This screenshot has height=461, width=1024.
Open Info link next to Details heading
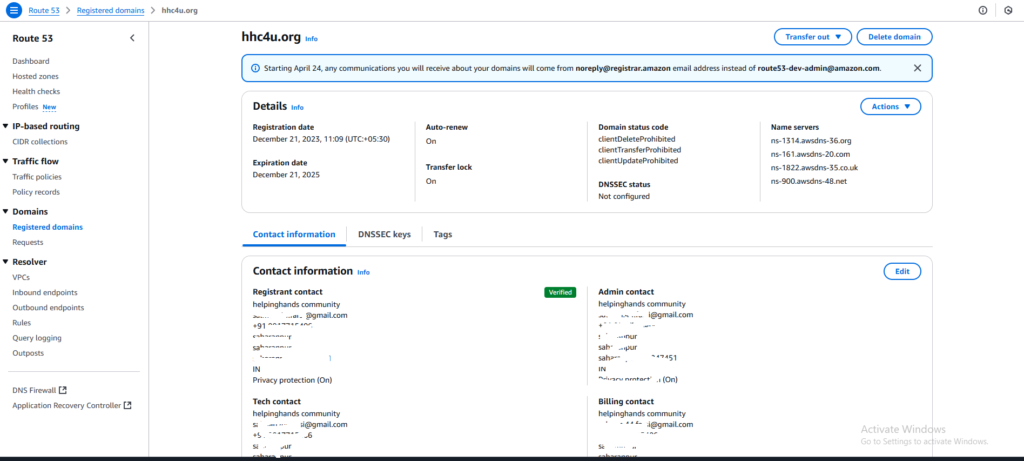[297, 108]
